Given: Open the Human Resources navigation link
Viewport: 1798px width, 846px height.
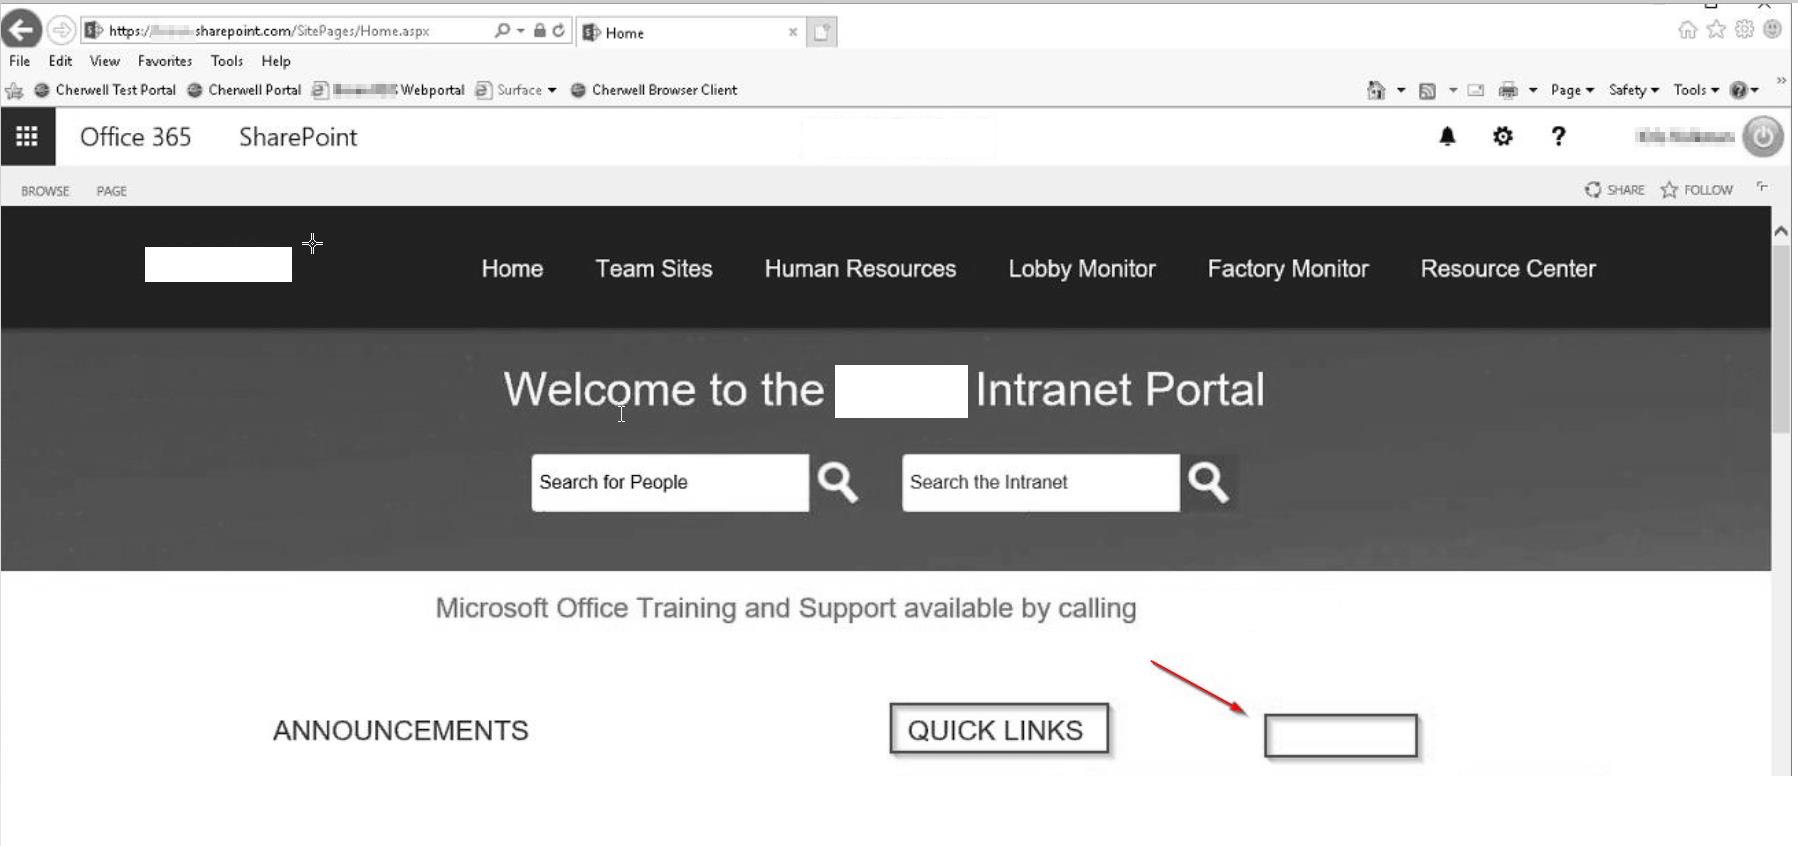Looking at the screenshot, I should coord(860,269).
